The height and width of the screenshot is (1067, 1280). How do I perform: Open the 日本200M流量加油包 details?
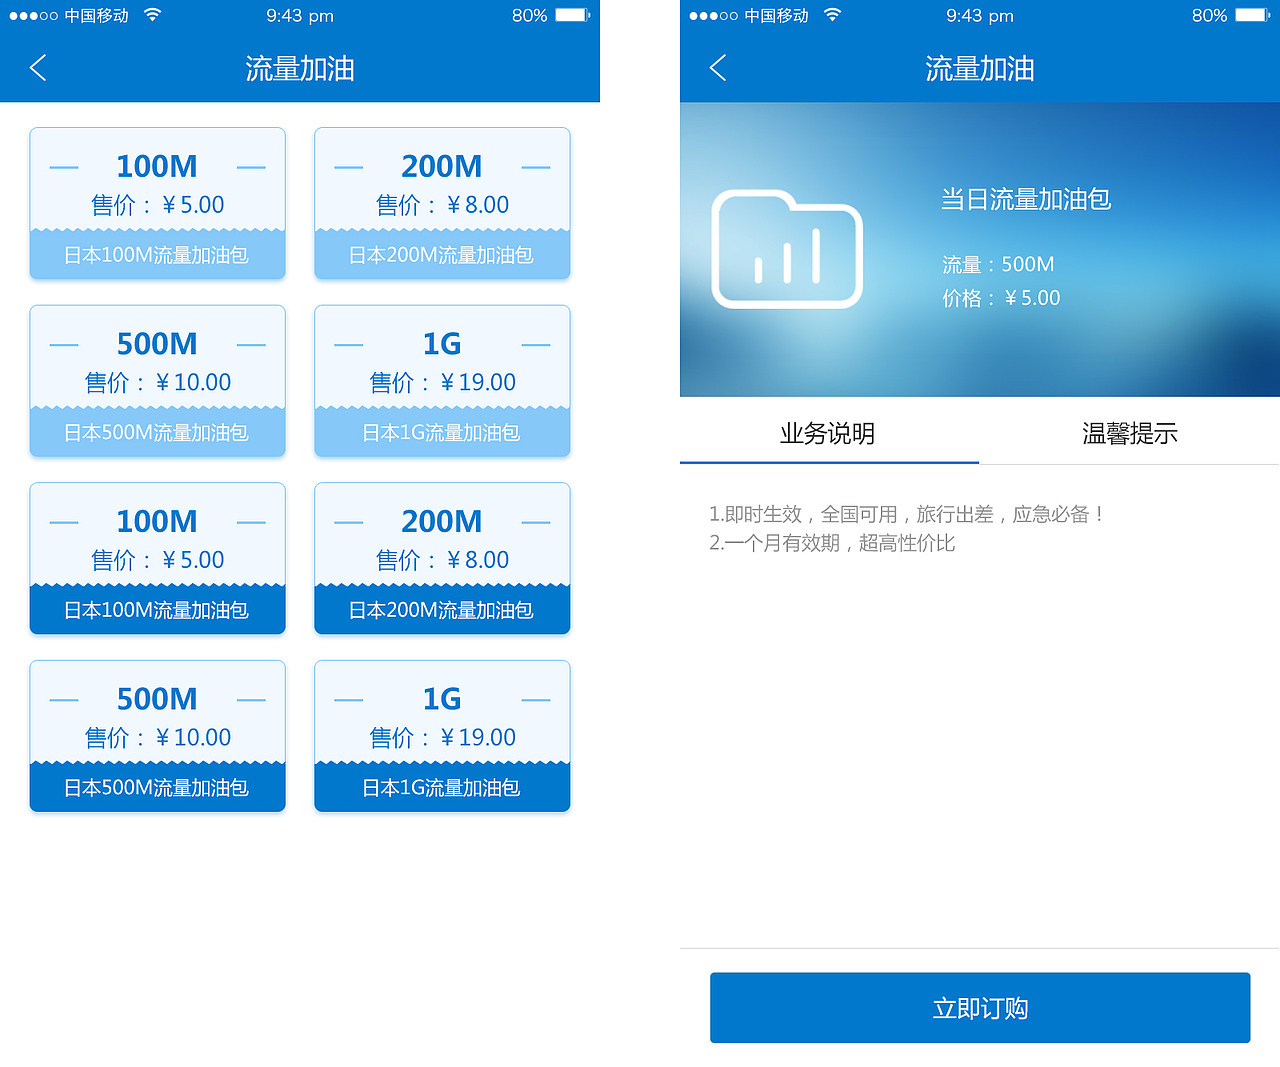[442, 203]
